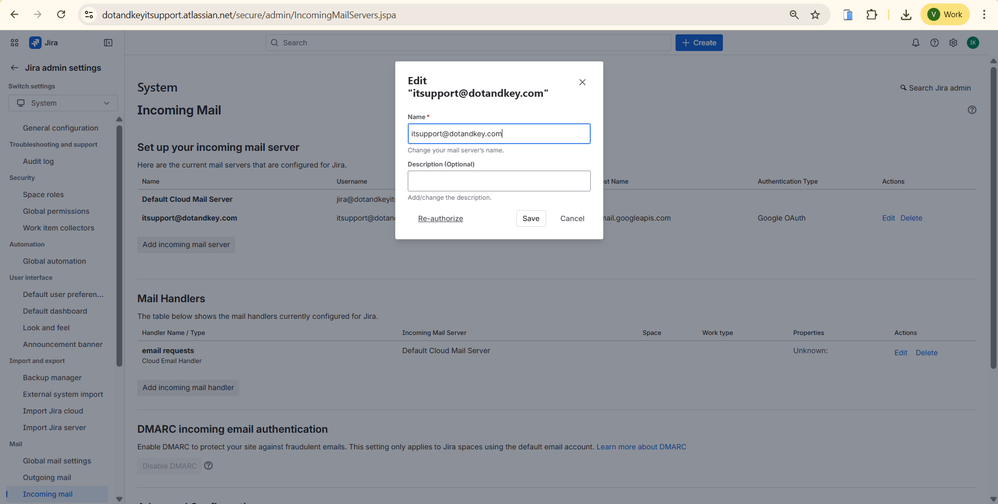Image resolution: width=998 pixels, height=504 pixels.
Task: Bookmark this page with the star icon
Action: 815,14
